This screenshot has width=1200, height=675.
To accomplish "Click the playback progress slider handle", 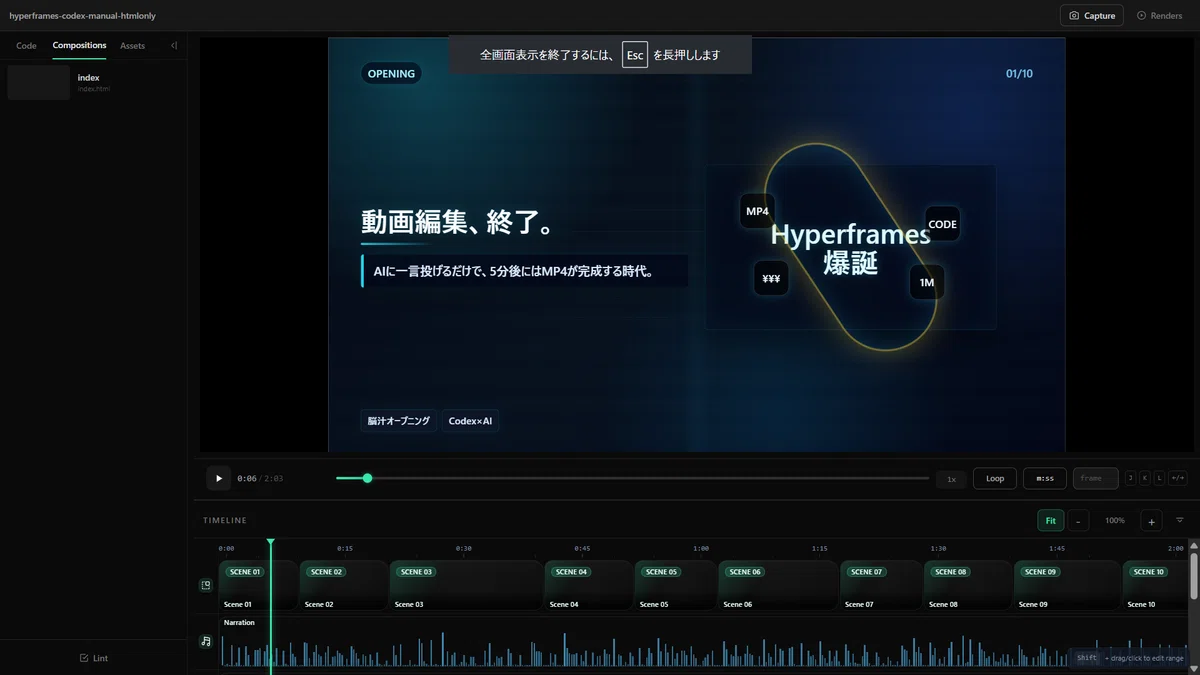I will click(x=367, y=478).
